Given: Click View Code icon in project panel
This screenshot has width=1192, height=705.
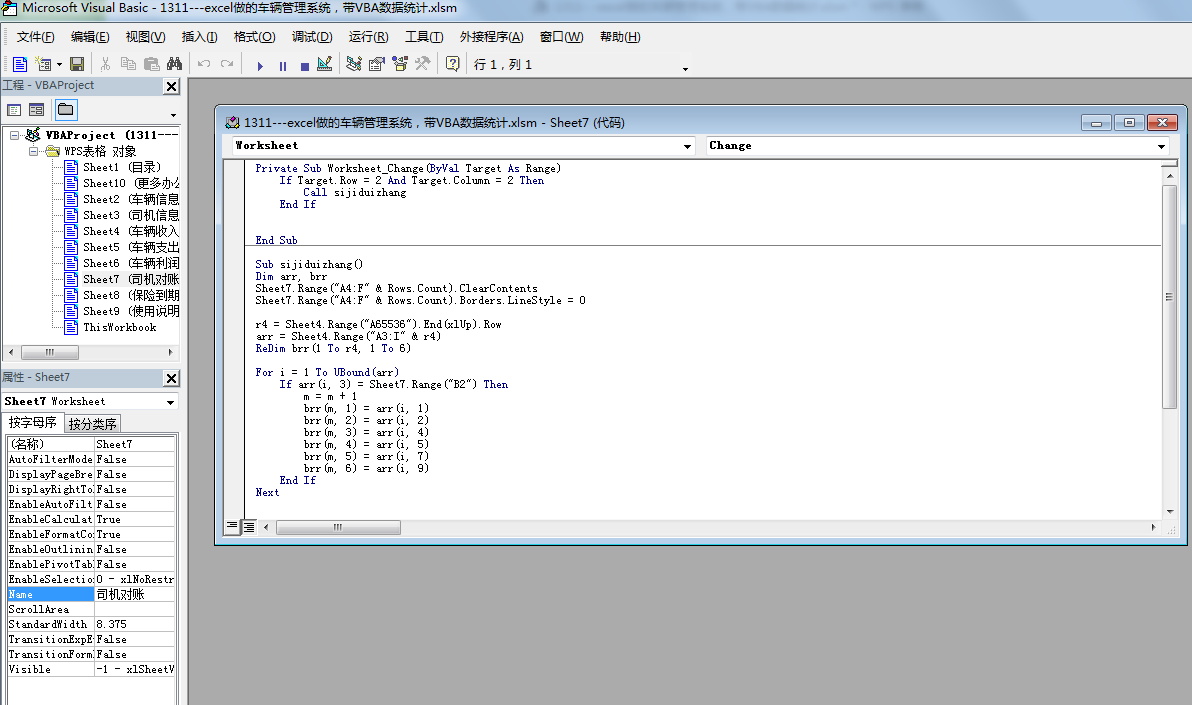Looking at the screenshot, I should coord(14,110).
